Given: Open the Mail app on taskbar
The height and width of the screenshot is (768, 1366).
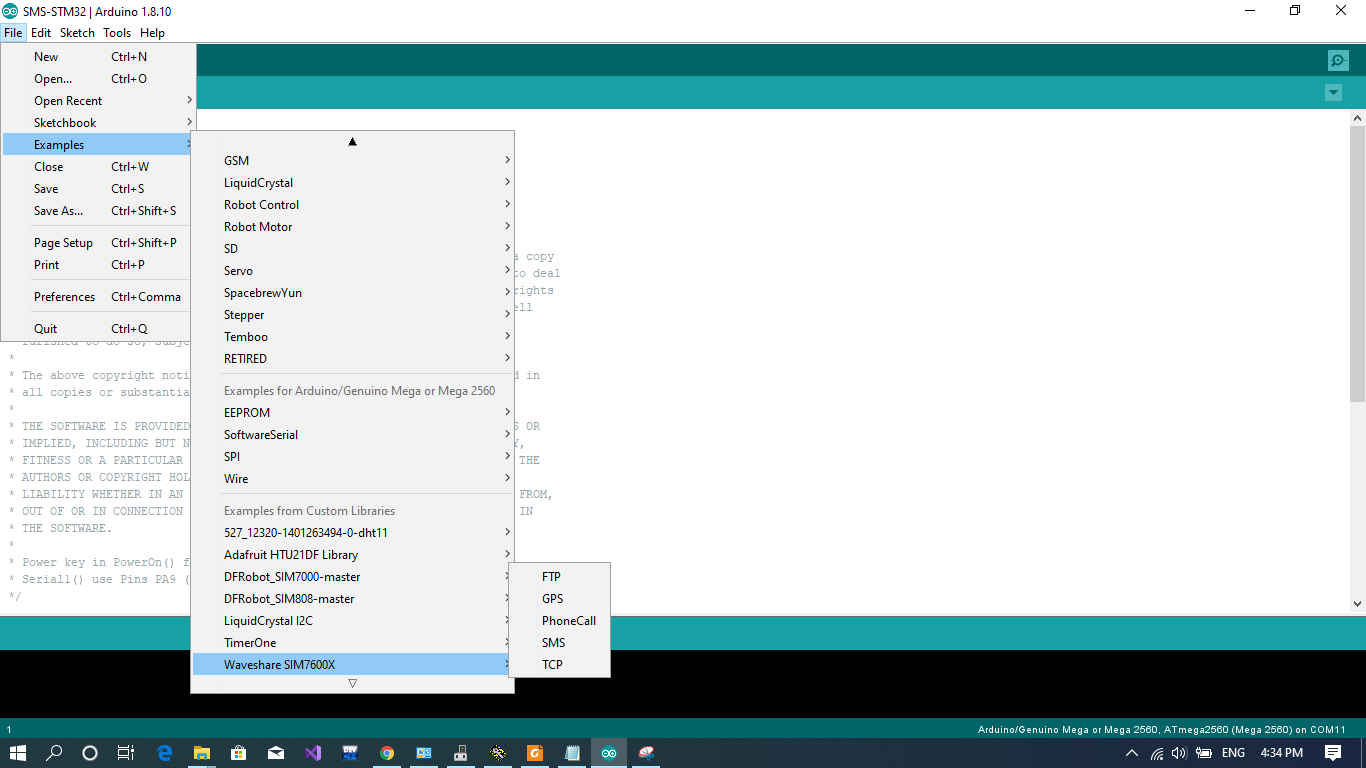Looking at the screenshot, I should tap(276, 753).
